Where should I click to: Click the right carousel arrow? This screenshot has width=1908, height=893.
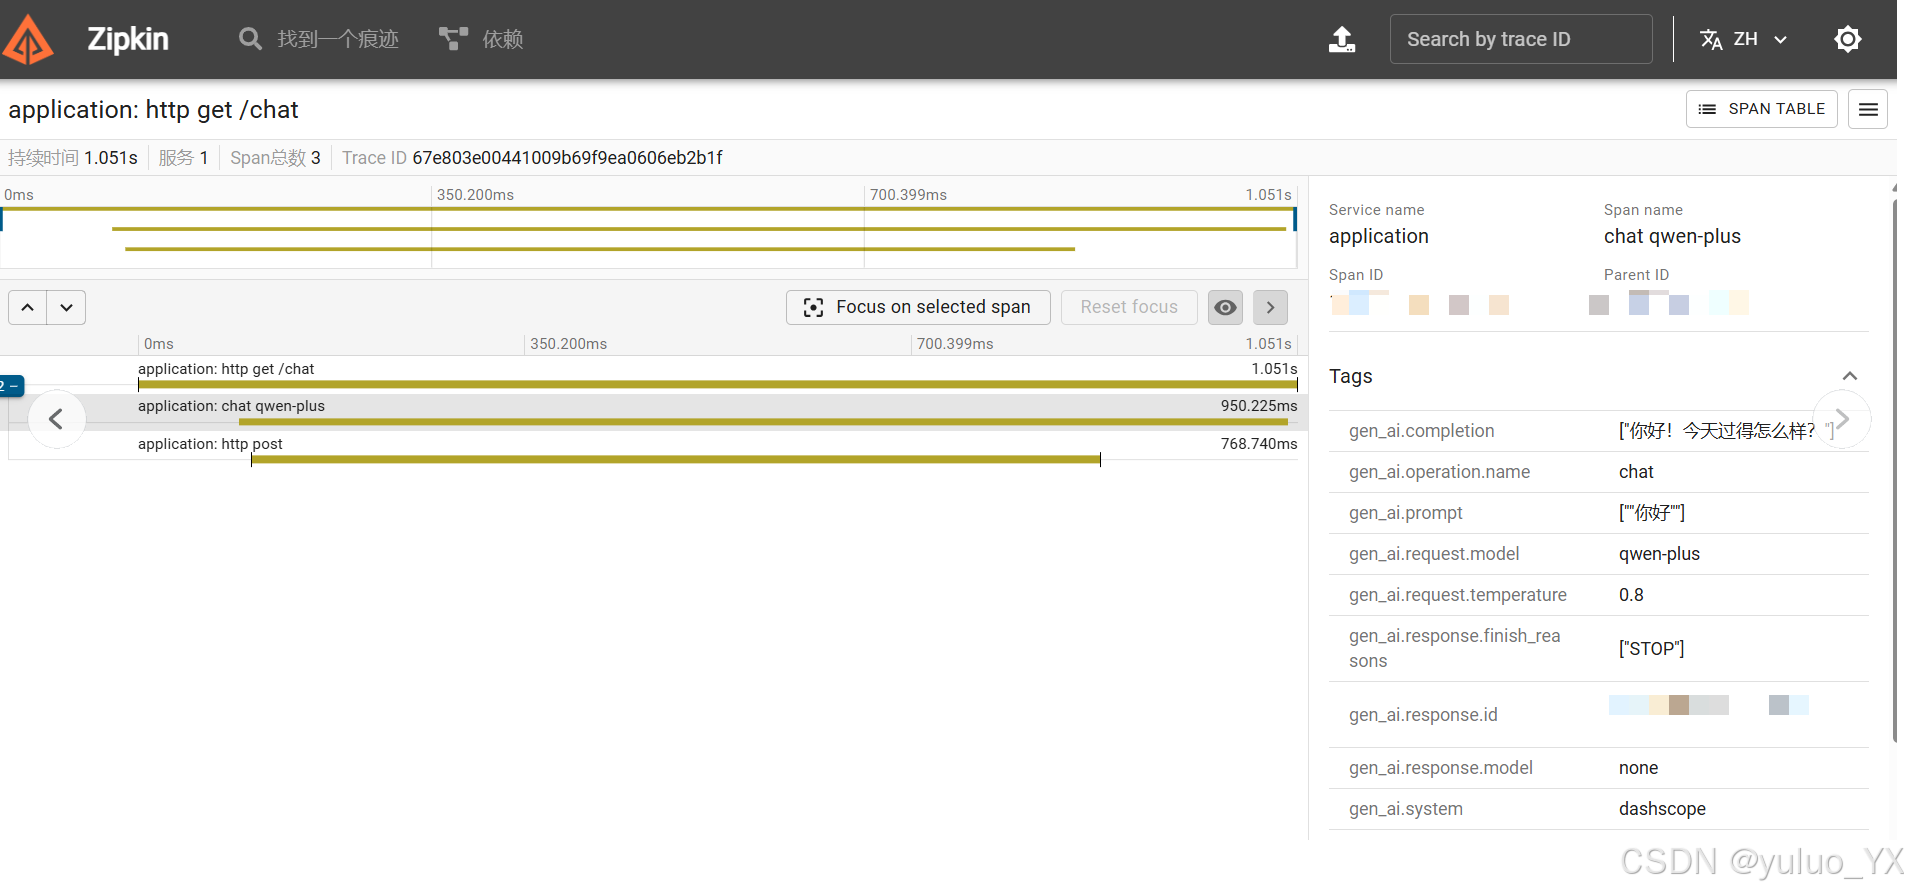1841,419
